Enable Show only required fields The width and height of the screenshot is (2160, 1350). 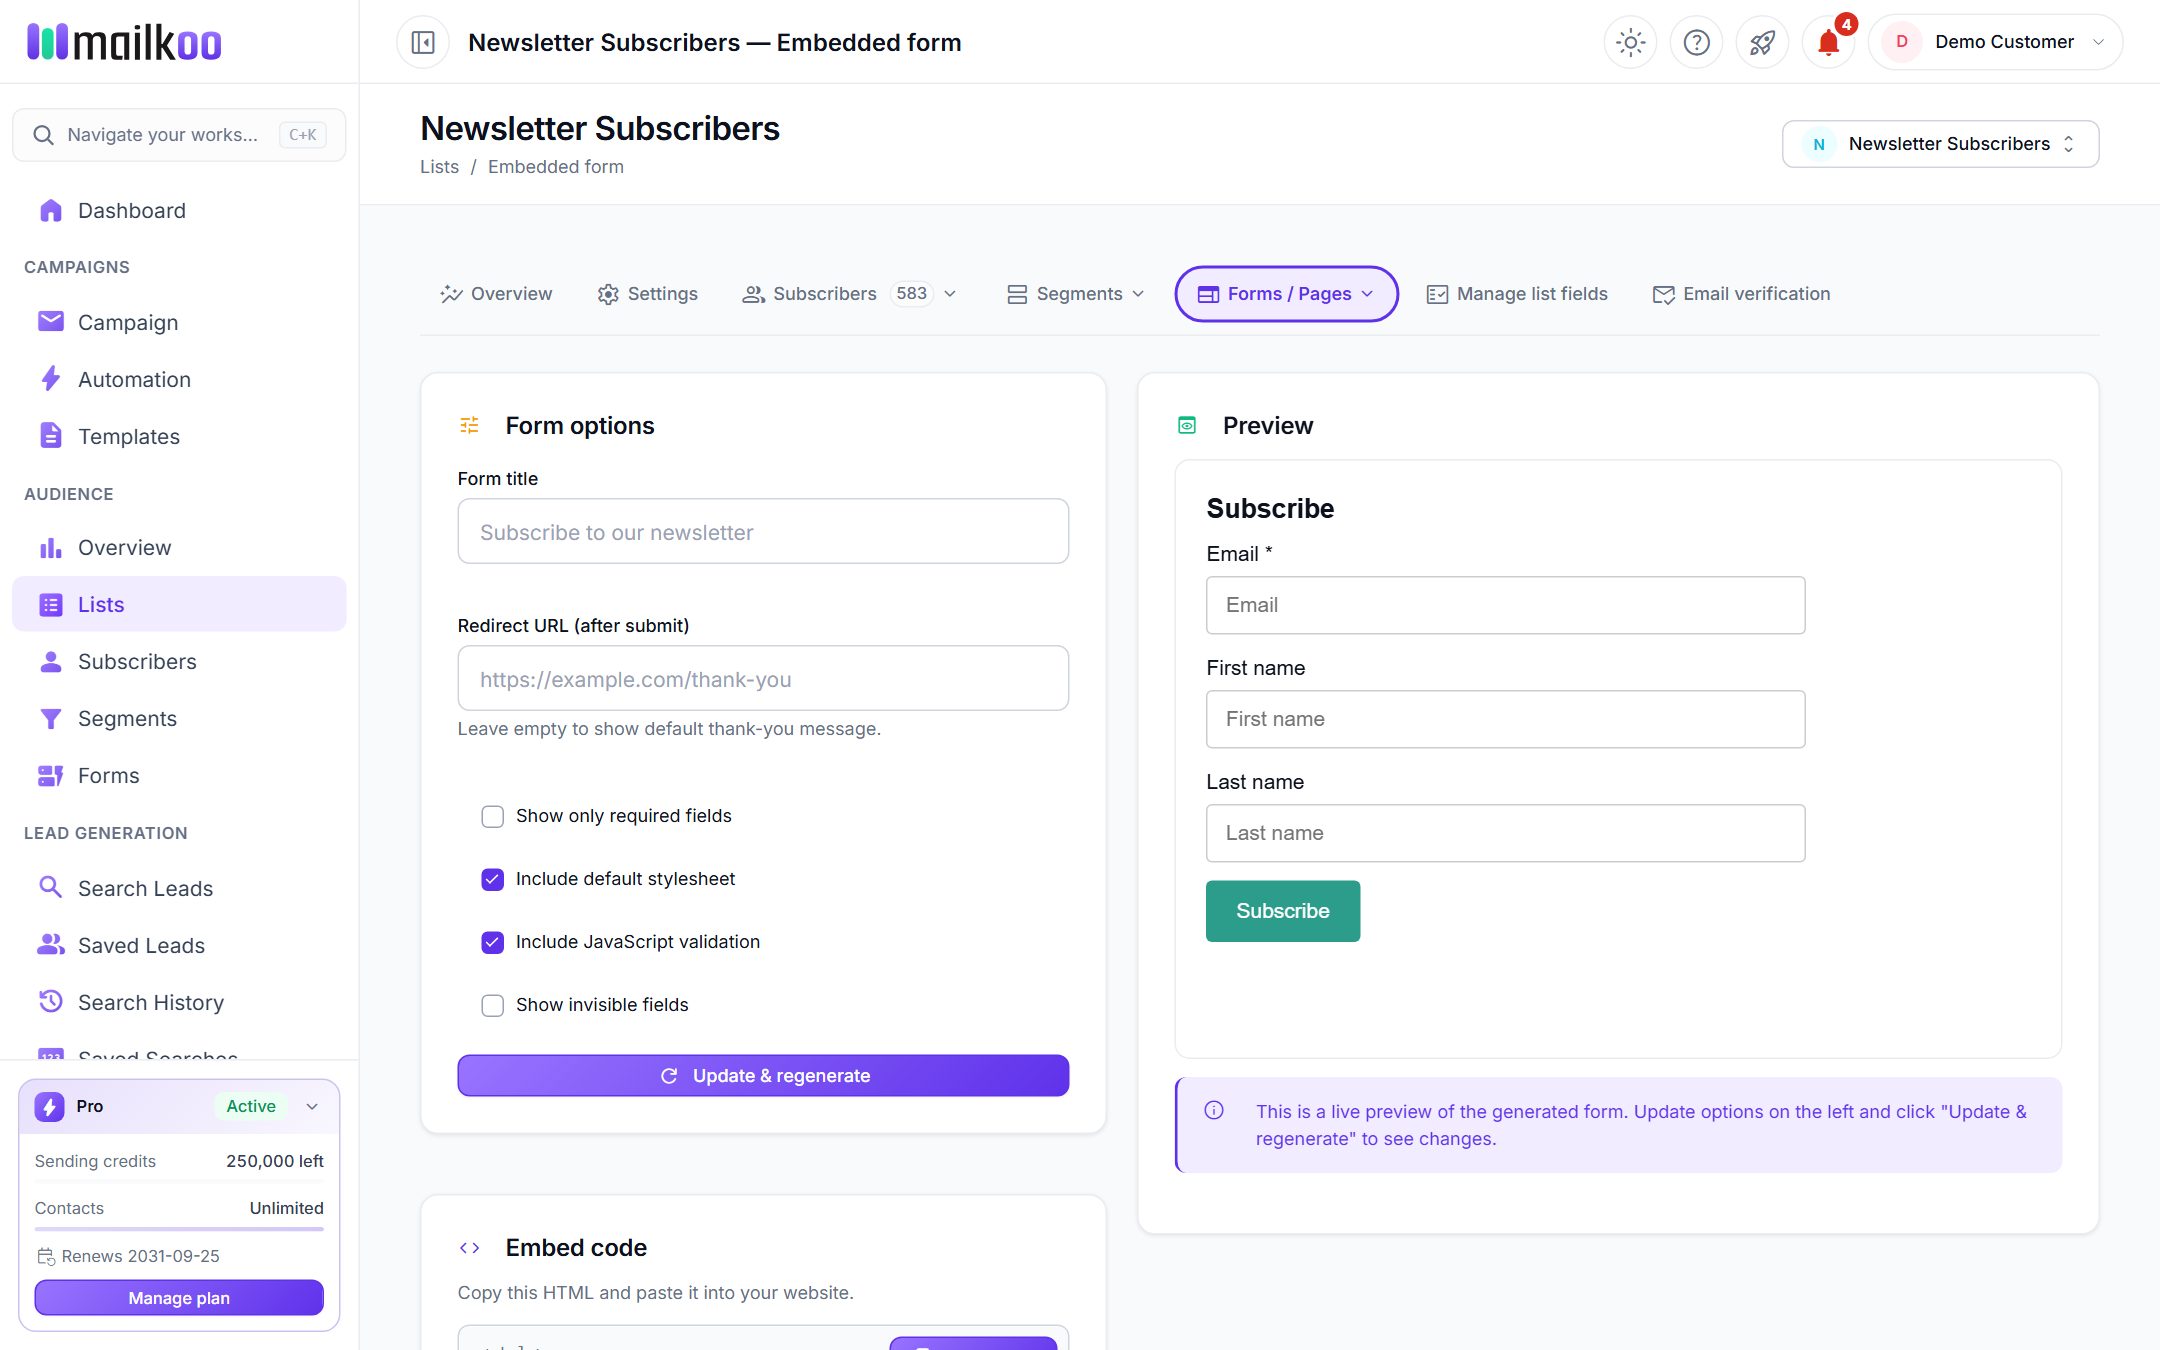pyautogui.click(x=493, y=817)
